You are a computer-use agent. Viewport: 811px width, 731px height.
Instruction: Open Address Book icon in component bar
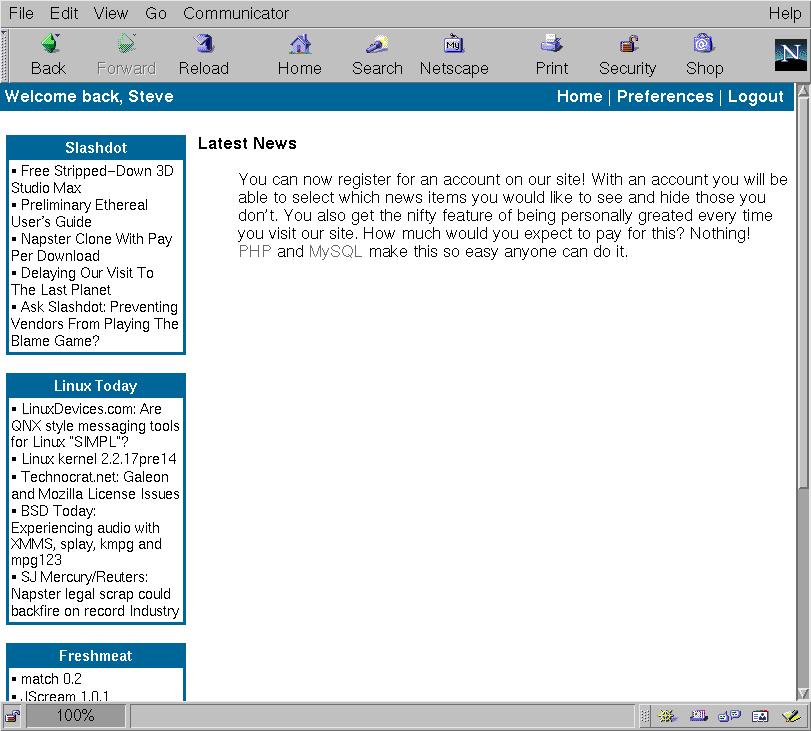pyautogui.click(x=760, y=716)
